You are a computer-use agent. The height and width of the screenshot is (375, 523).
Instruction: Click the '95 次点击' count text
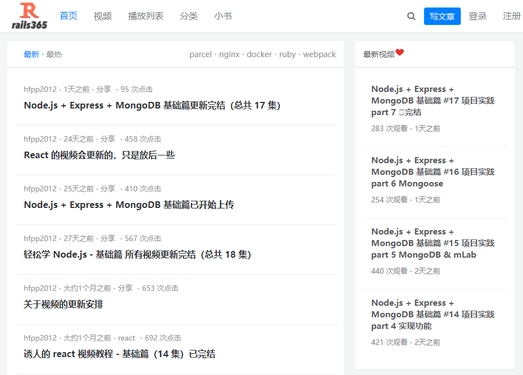click(x=136, y=89)
